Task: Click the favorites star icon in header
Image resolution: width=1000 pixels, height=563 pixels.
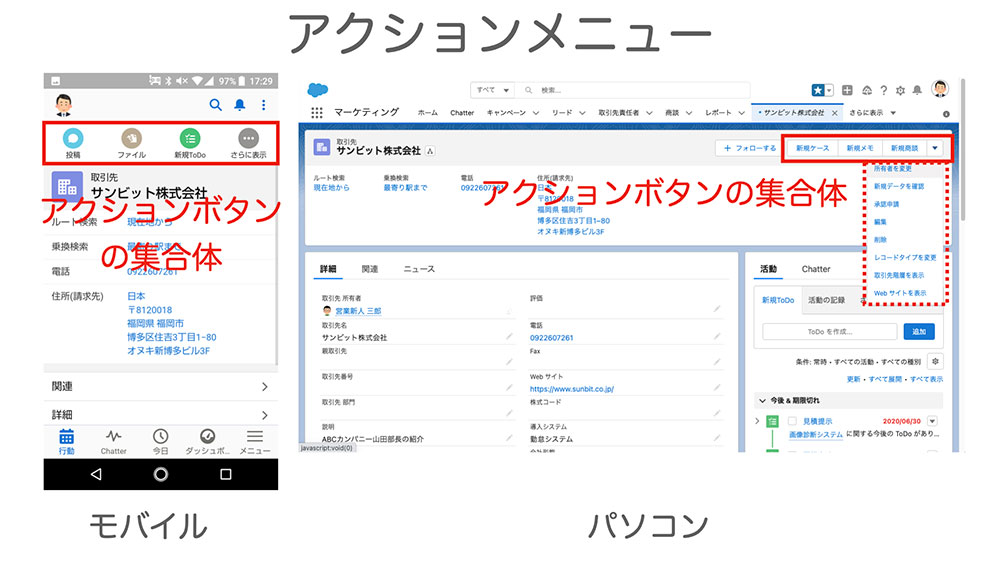Action: (818, 91)
